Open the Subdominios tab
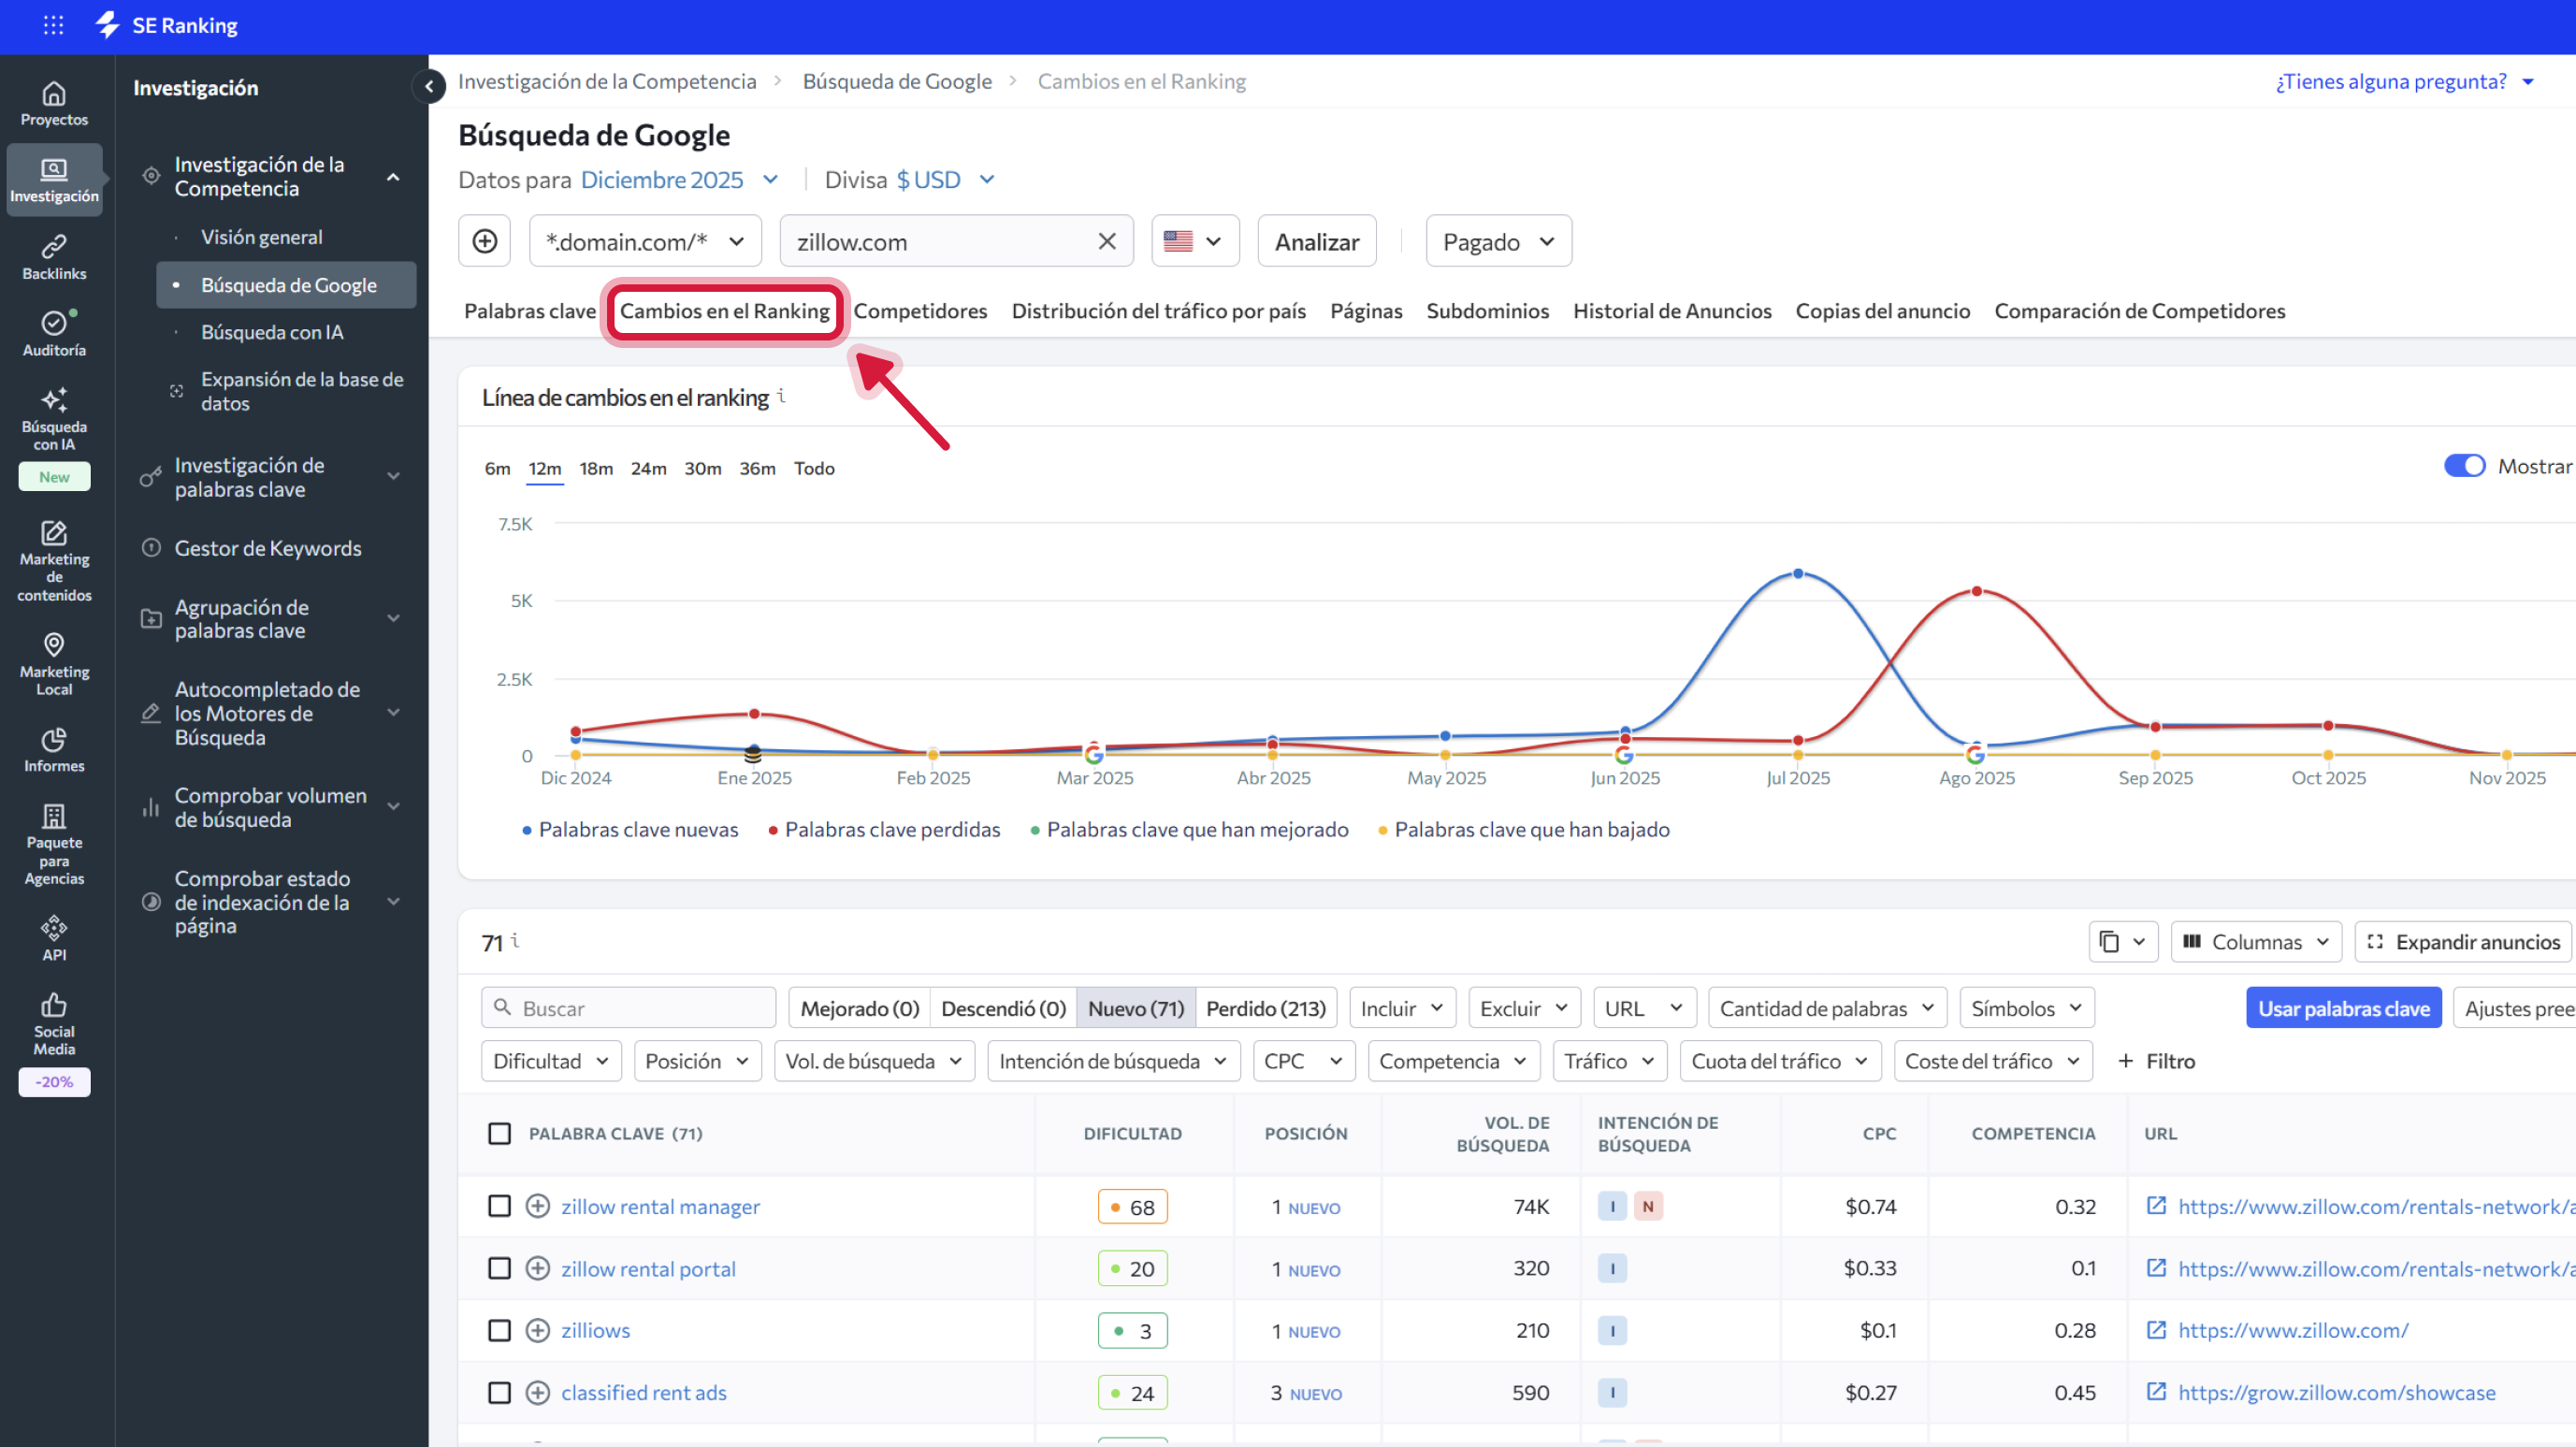 (x=1487, y=311)
